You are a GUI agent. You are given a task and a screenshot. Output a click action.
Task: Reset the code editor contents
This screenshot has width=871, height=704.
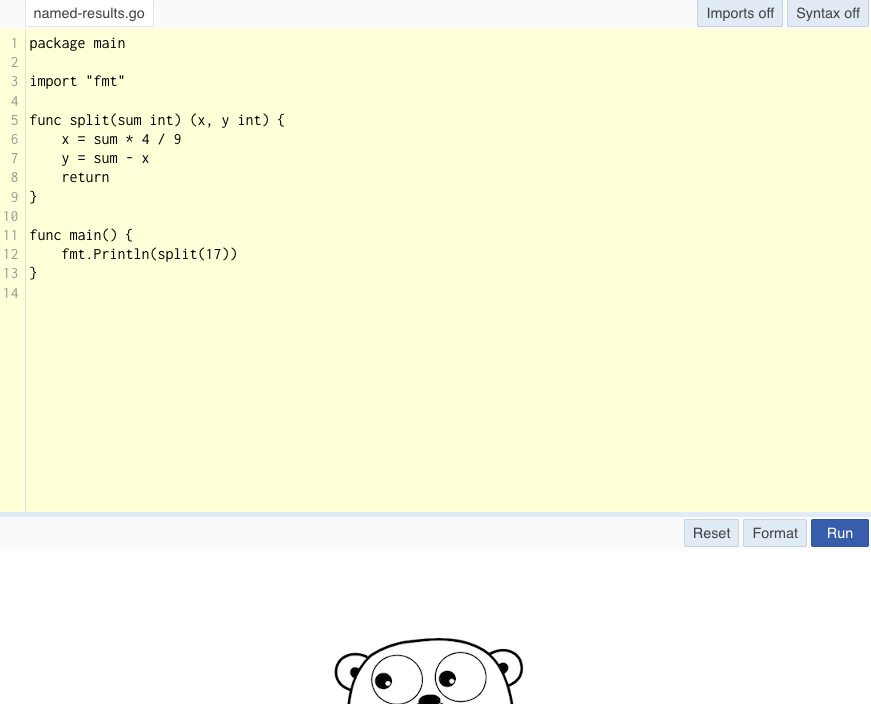pyautogui.click(x=711, y=533)
